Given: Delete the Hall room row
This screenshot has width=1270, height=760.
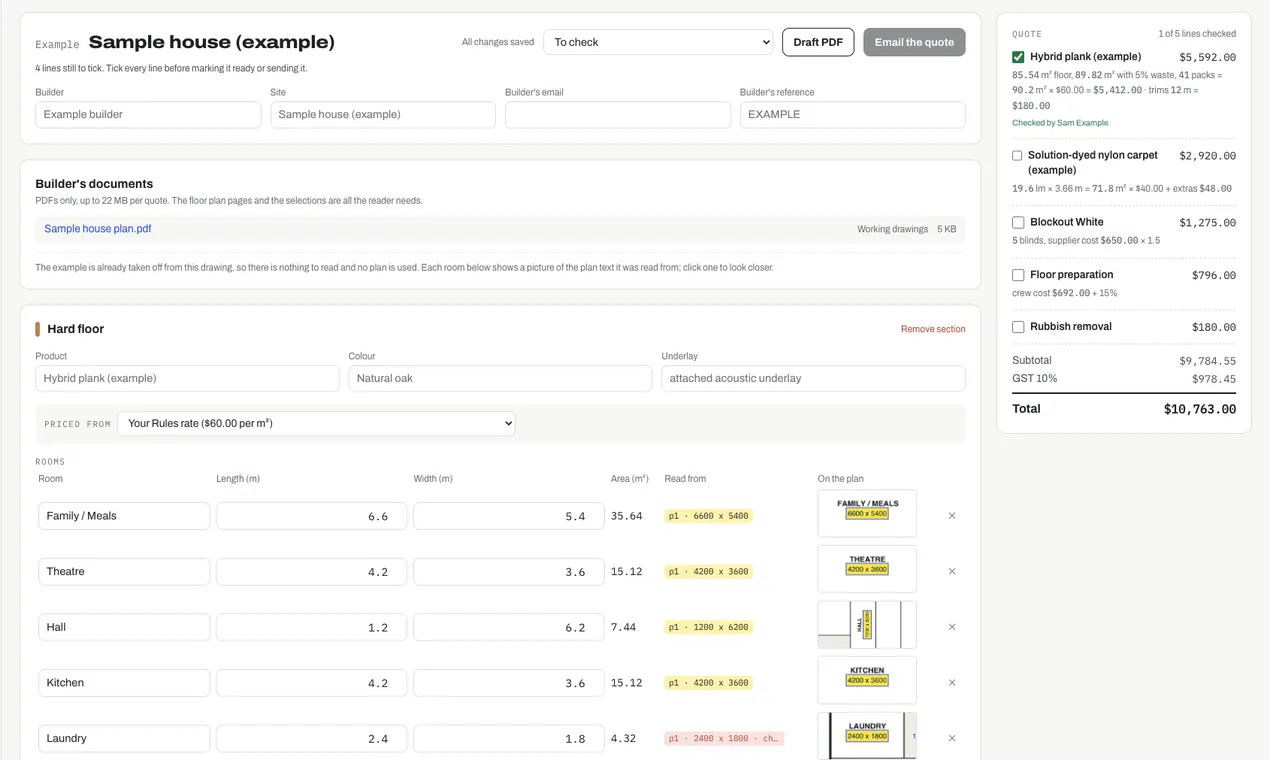Looking at the screenshot, I should (951, 627).
